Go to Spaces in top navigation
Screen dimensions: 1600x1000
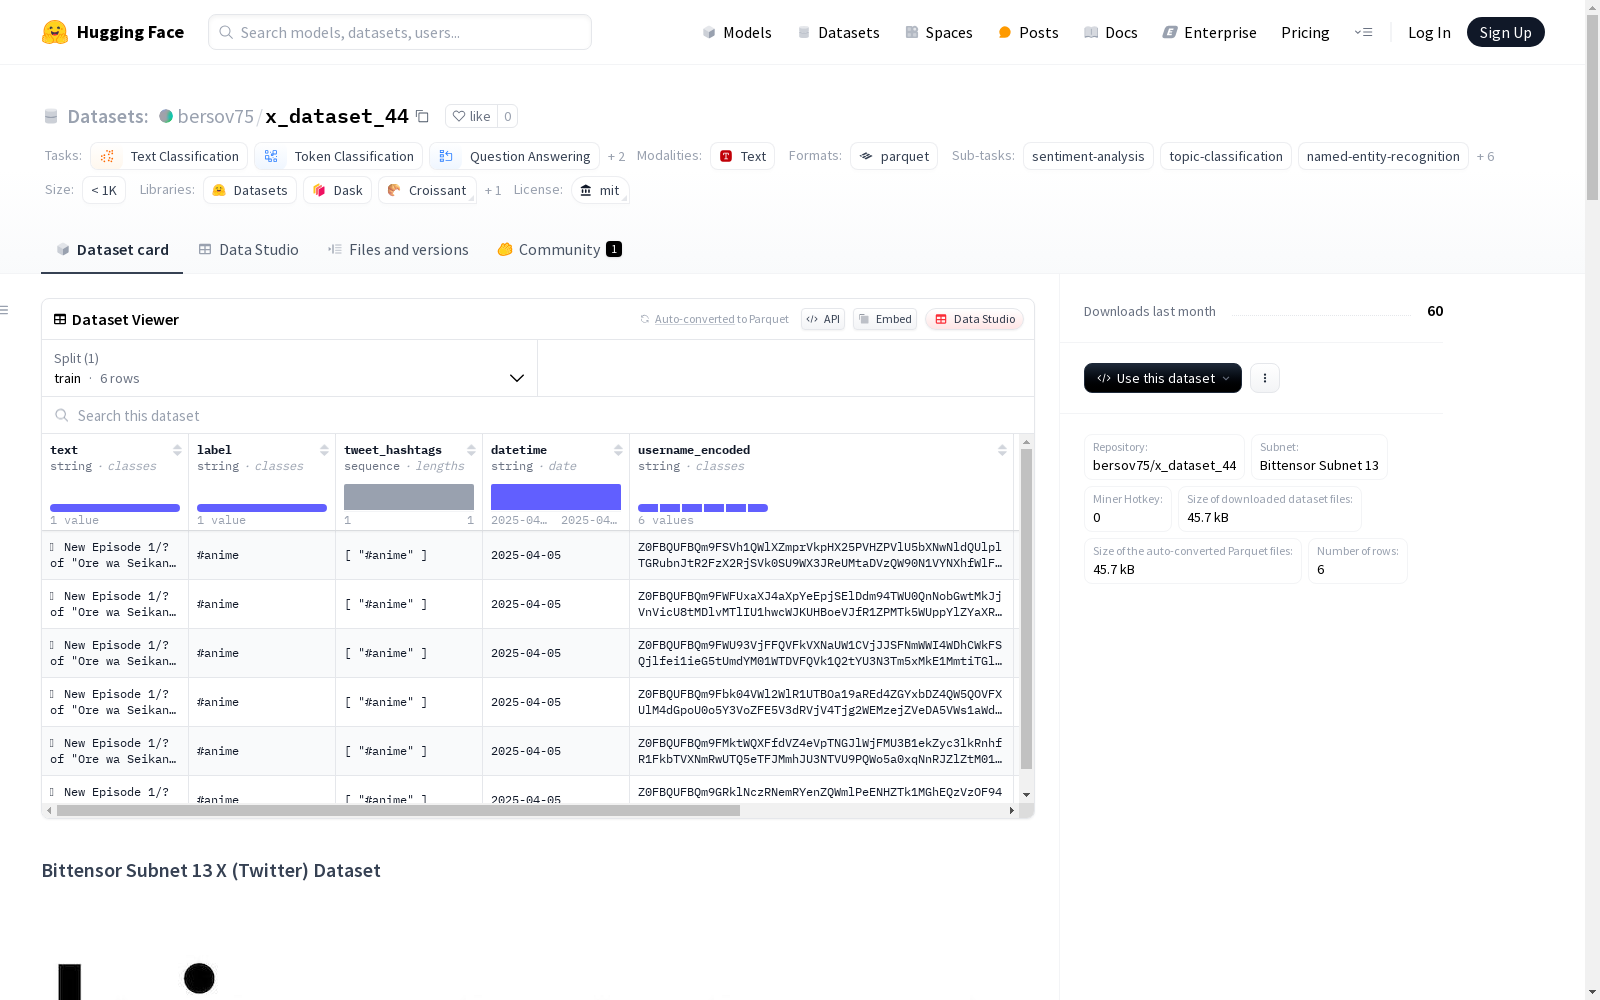tap(939, 32)
